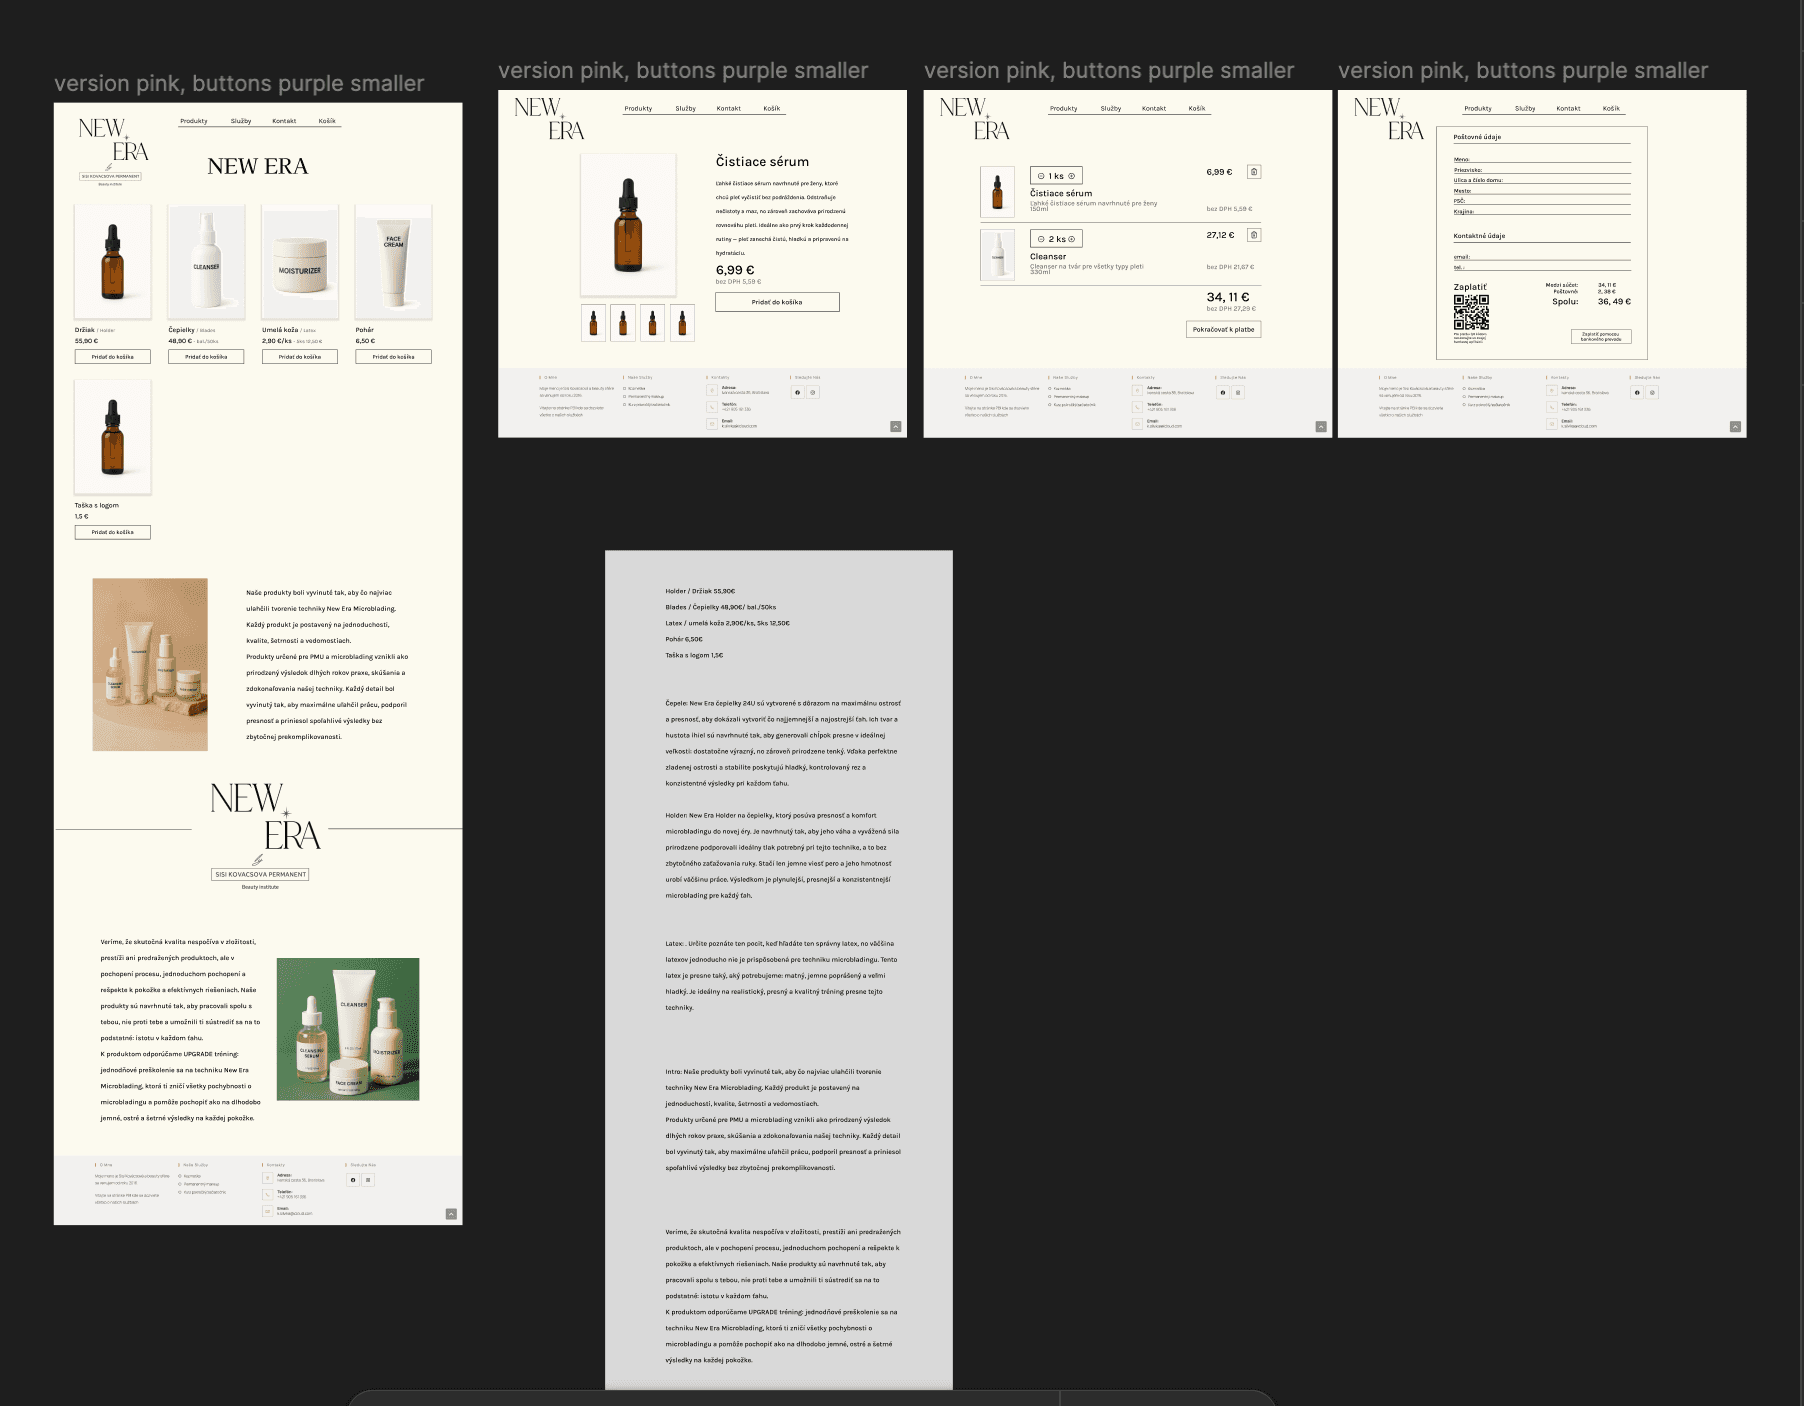The height and width of the screenshot is (1406, 1804).
Task: Remove Cleanser from cart via trash icon
Action: (1254, 234)
